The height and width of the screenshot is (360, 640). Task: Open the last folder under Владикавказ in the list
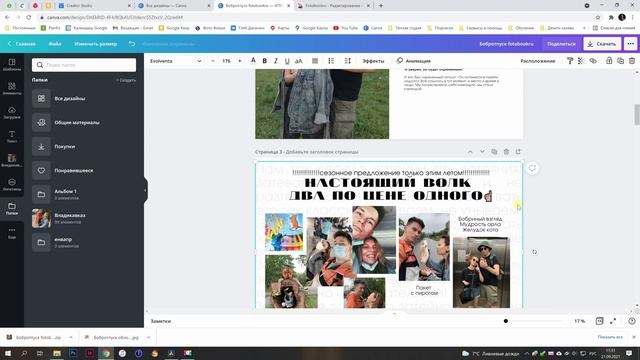pos(84,242)
